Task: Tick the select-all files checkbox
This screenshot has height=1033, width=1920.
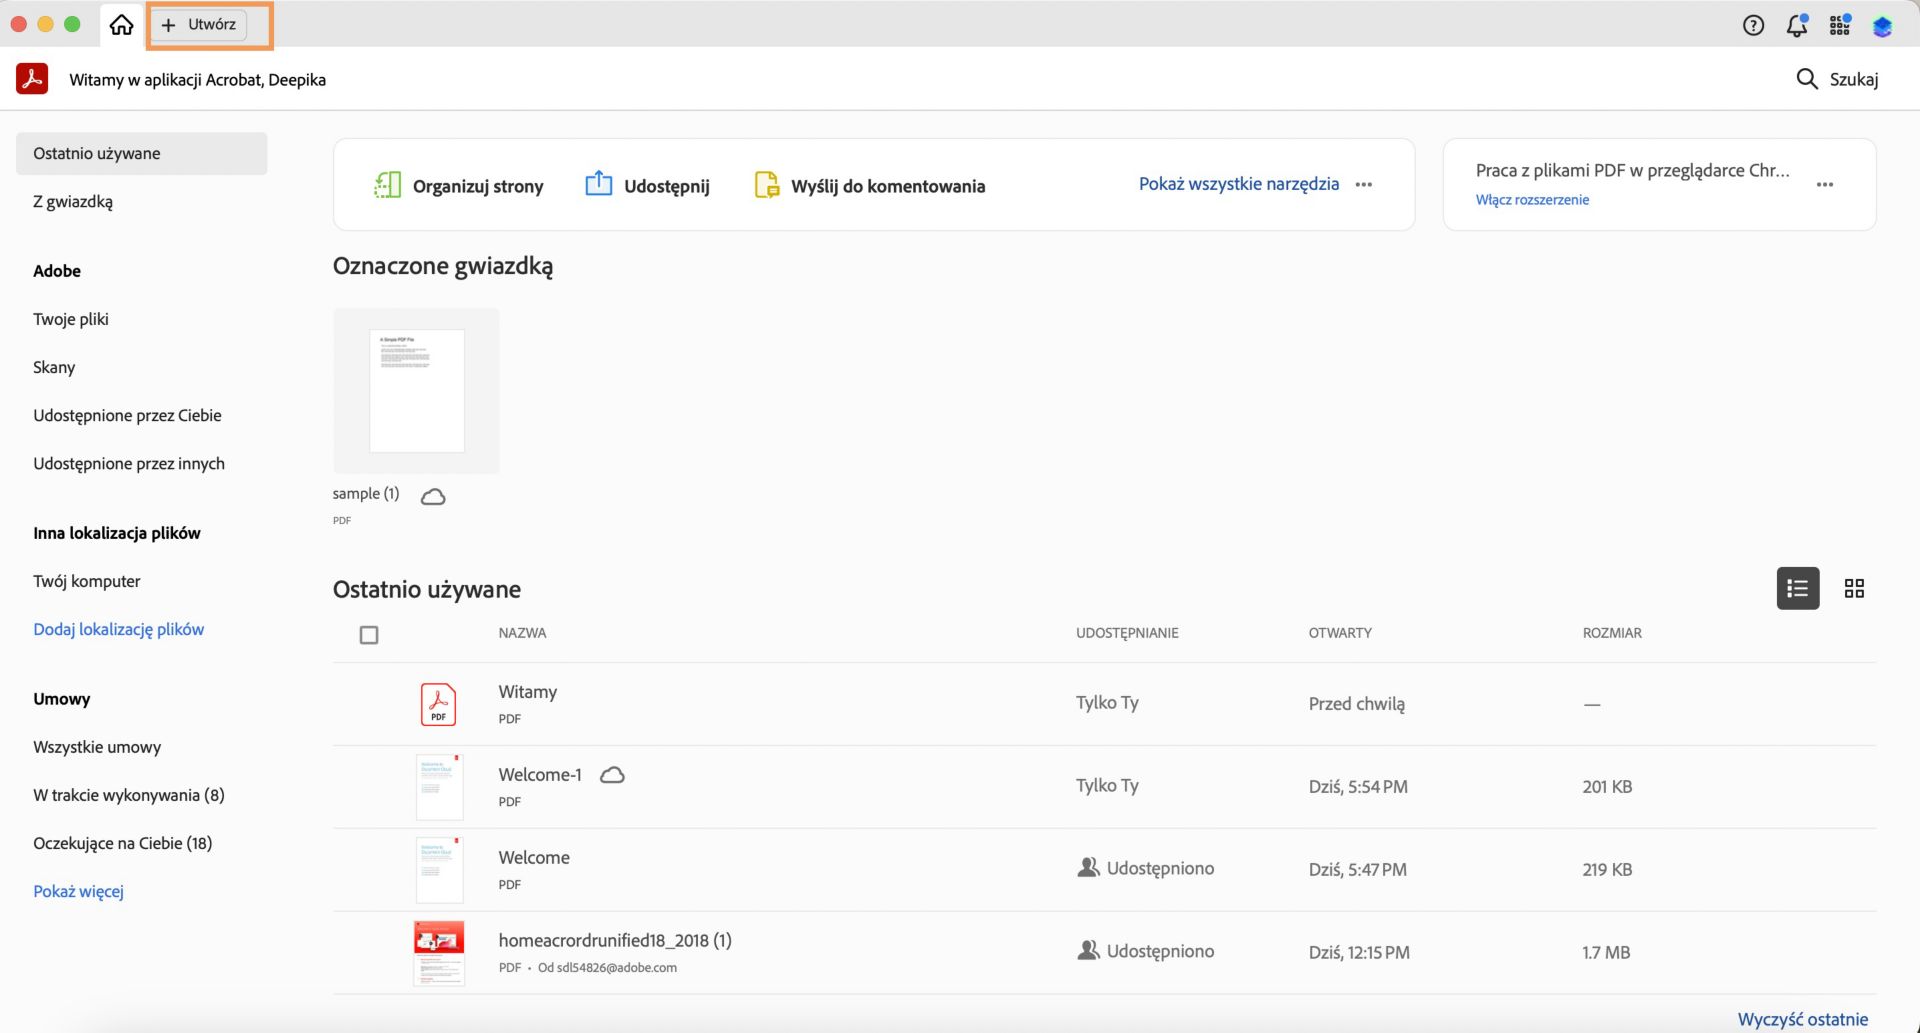Action: pos(369,635)
